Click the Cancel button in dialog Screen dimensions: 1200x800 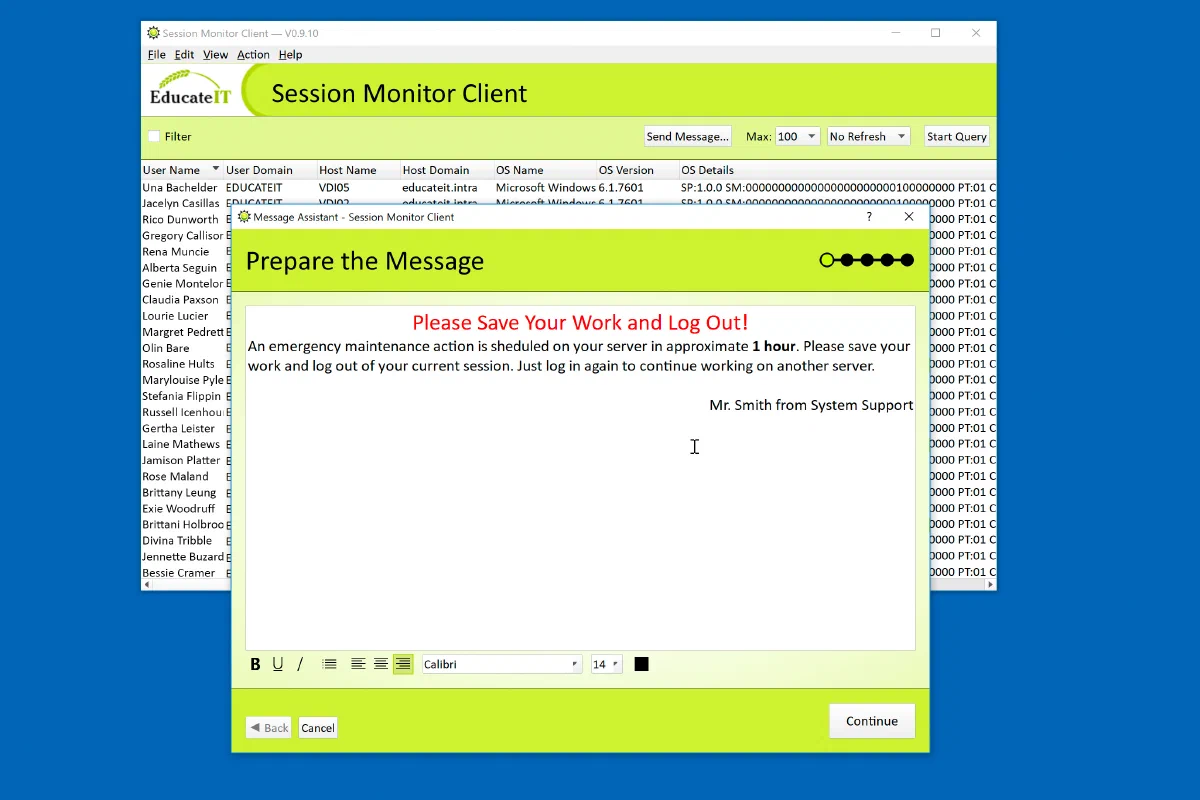[318, 728]
